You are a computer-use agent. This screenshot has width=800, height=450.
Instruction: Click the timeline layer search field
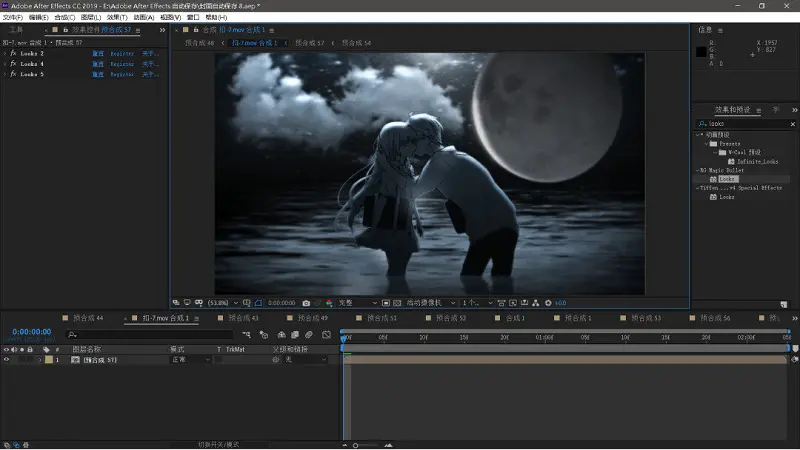pos(150,335)
